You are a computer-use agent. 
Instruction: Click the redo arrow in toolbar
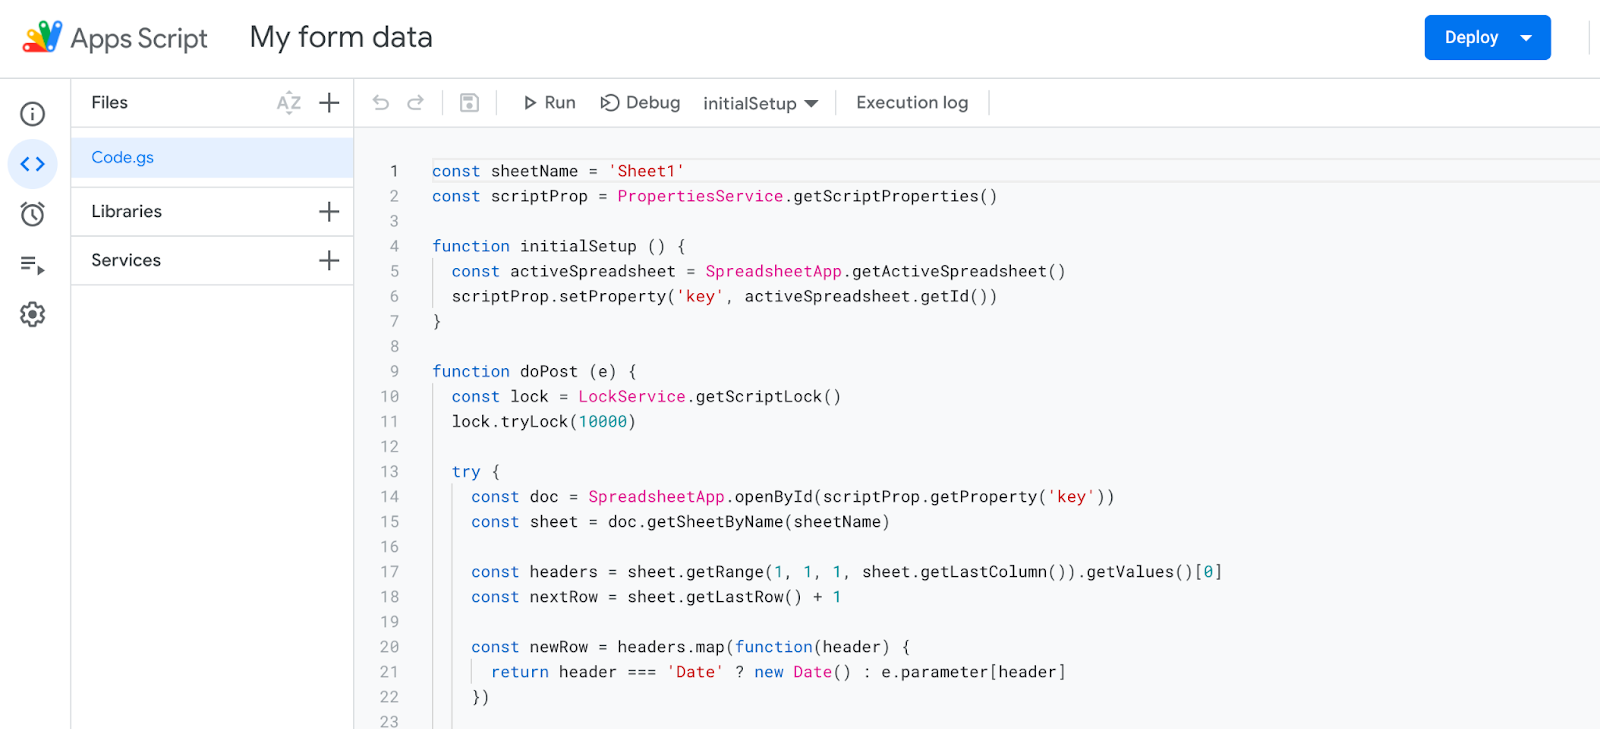coord(415,103)
